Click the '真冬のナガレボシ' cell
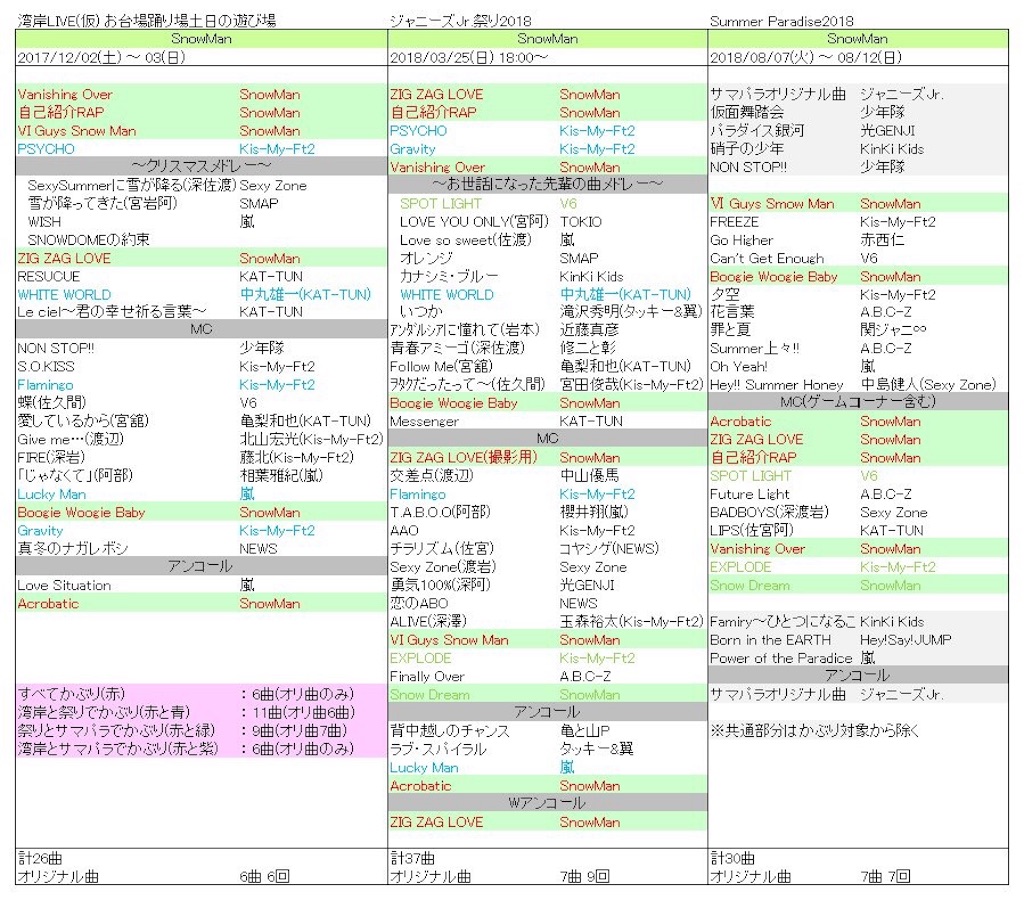This screenshot has height=900, width=1024. (x=73, y=549)
